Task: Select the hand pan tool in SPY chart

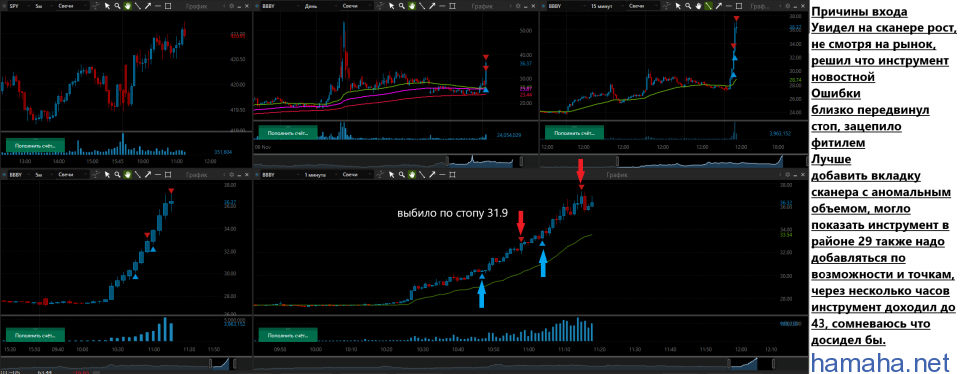Action: click(x=127, y=6)
